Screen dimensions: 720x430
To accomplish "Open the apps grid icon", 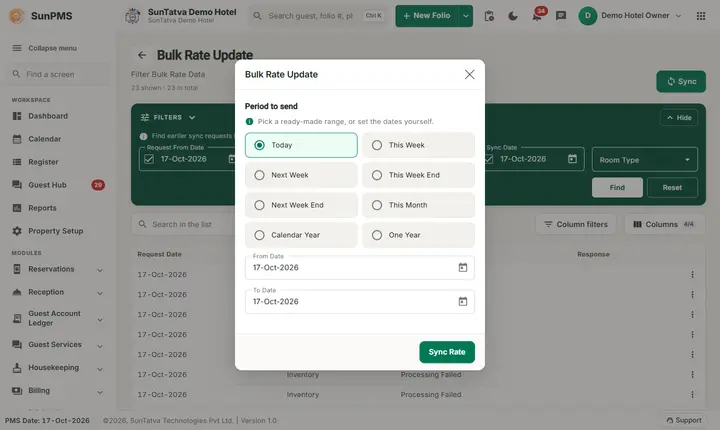I will tap(701, 16).
